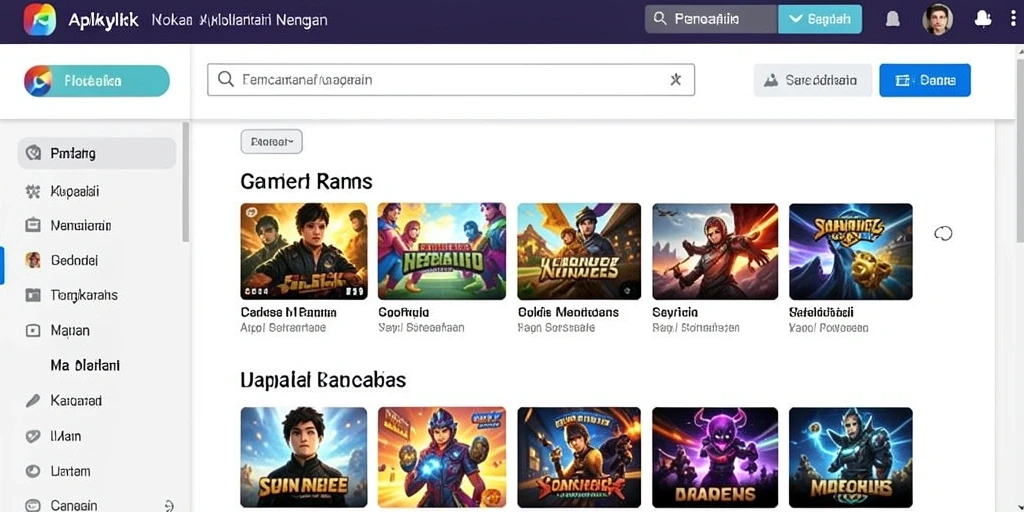This screenshot has height=512, width=1024.
Task: Open the teal Segdah dropdown
Action: [x=820, y=20]
